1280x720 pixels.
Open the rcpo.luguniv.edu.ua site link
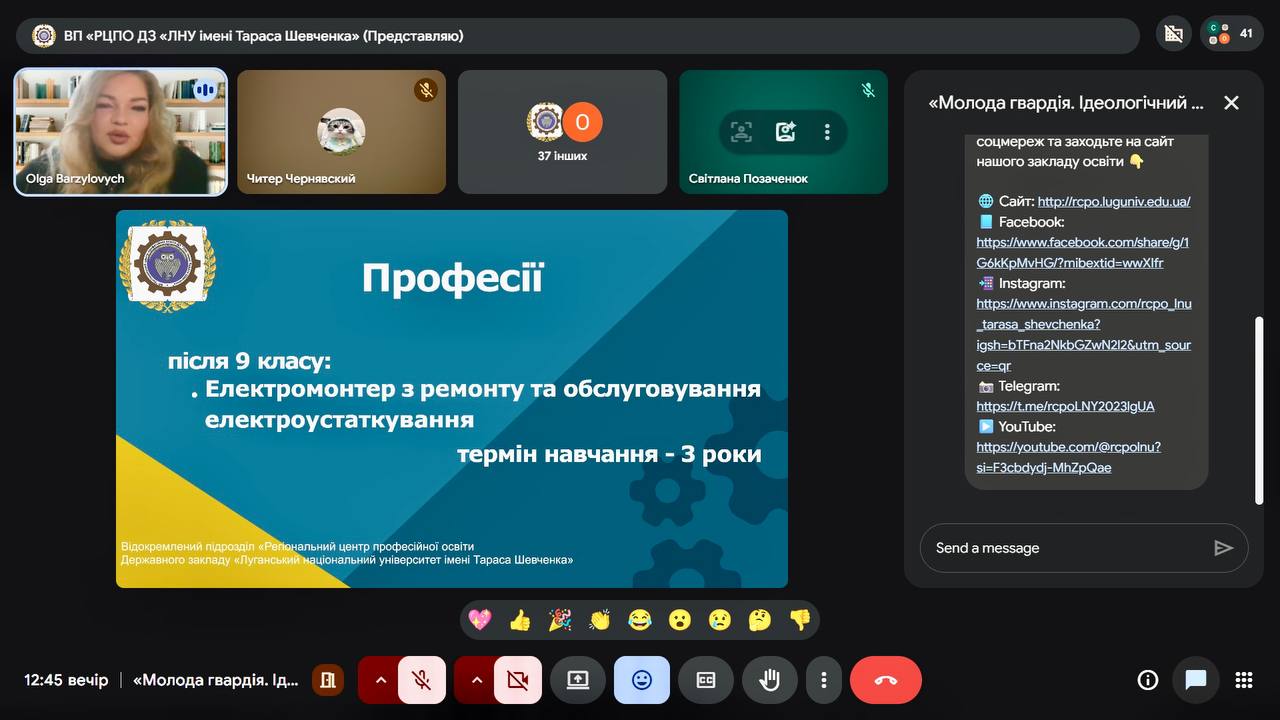point(1113,201)
